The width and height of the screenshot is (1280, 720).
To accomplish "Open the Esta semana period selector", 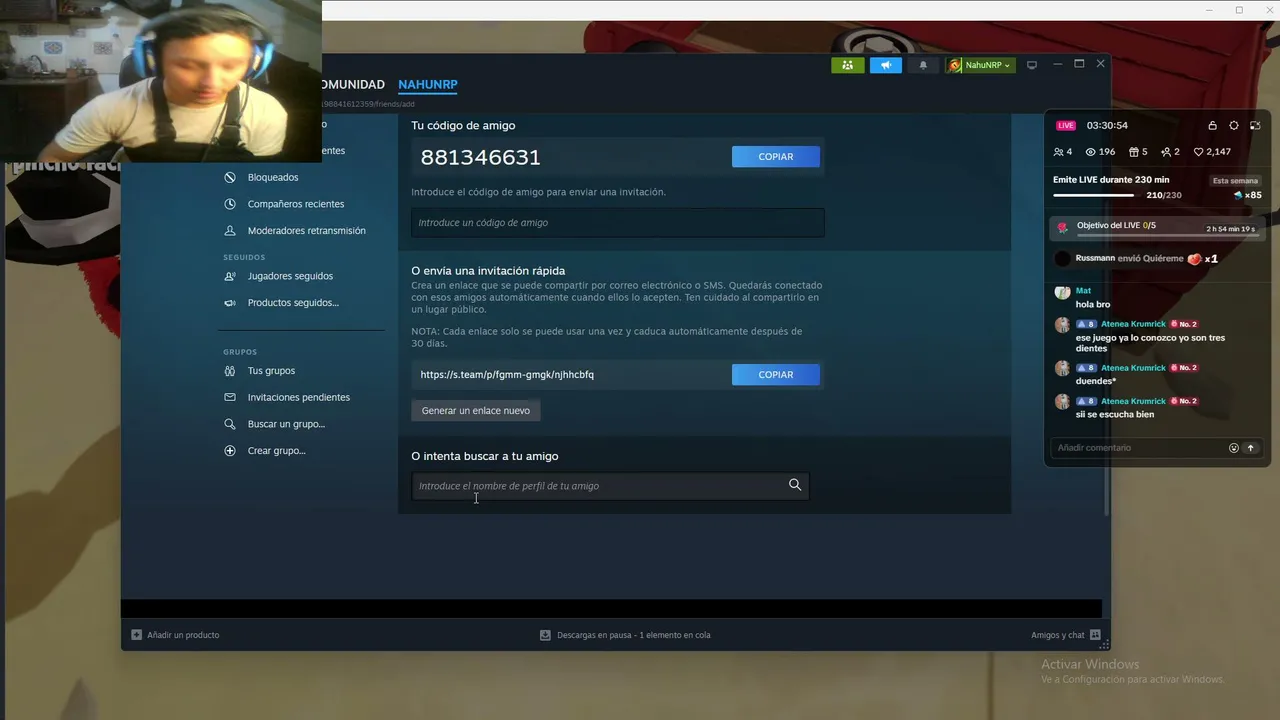I will click(x=1235, y=181).
